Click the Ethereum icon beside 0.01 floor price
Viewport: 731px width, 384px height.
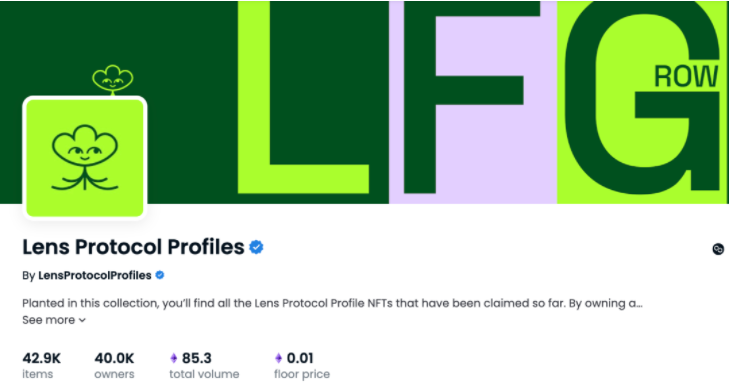pyautogui.click(x=278, y=358)
